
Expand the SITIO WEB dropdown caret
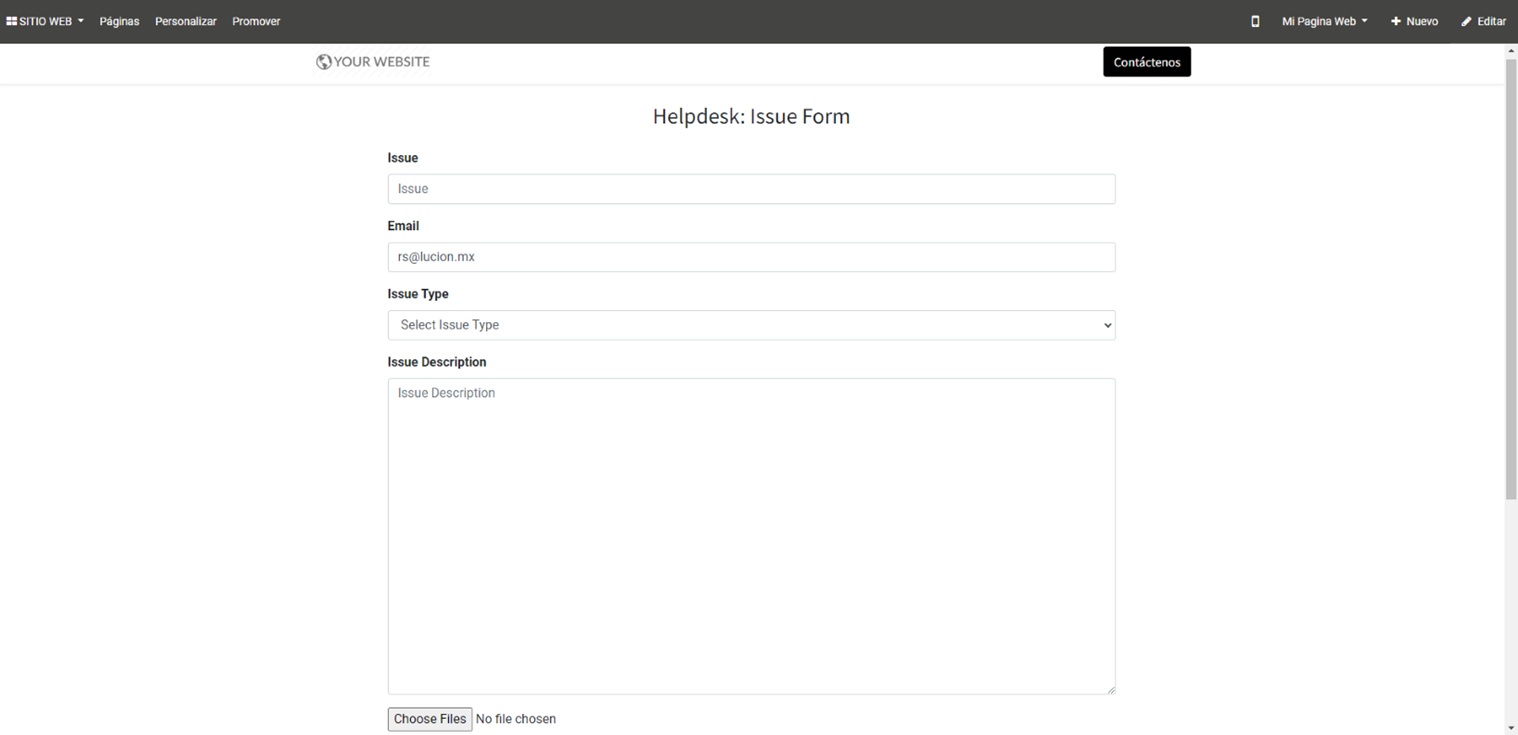click(81, 21)
